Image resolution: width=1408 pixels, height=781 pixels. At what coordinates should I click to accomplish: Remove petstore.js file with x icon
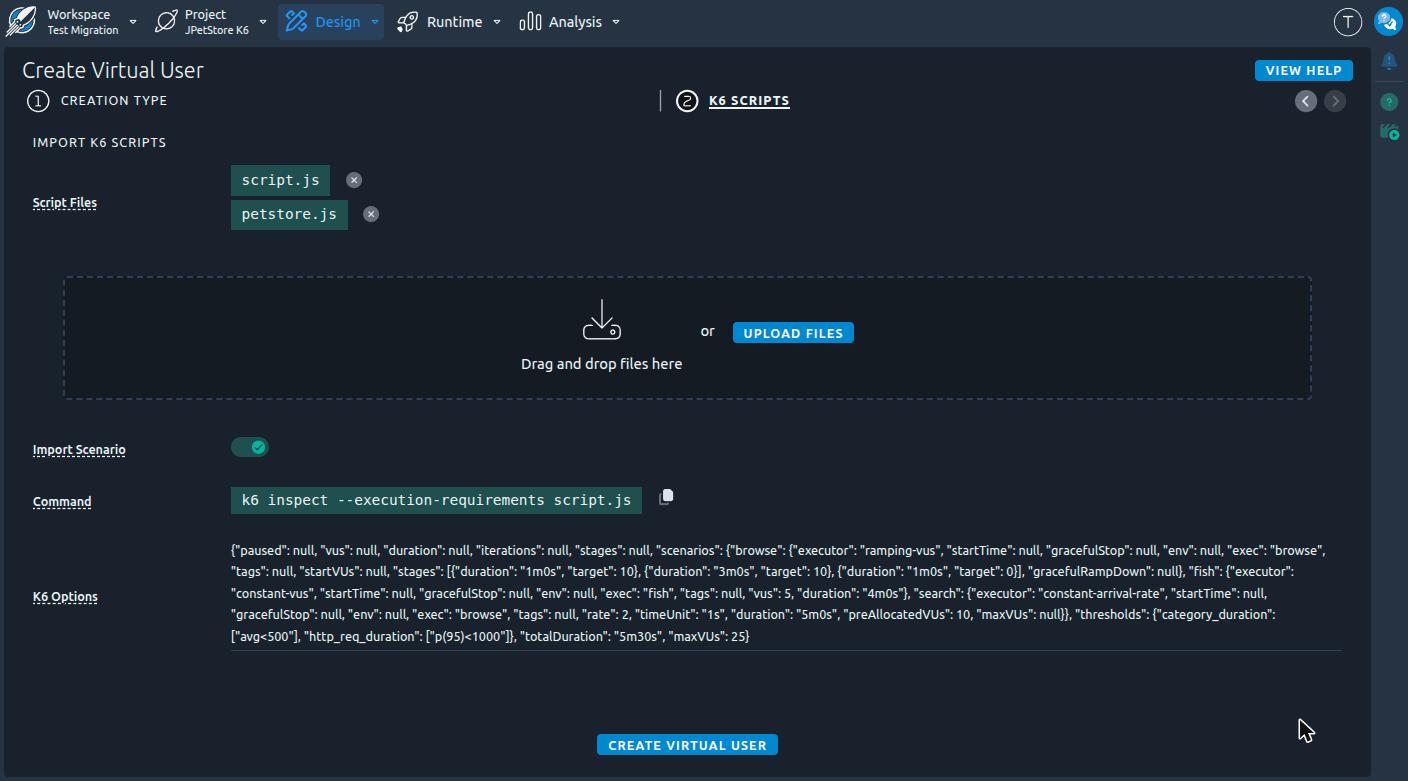pos(371,214)
